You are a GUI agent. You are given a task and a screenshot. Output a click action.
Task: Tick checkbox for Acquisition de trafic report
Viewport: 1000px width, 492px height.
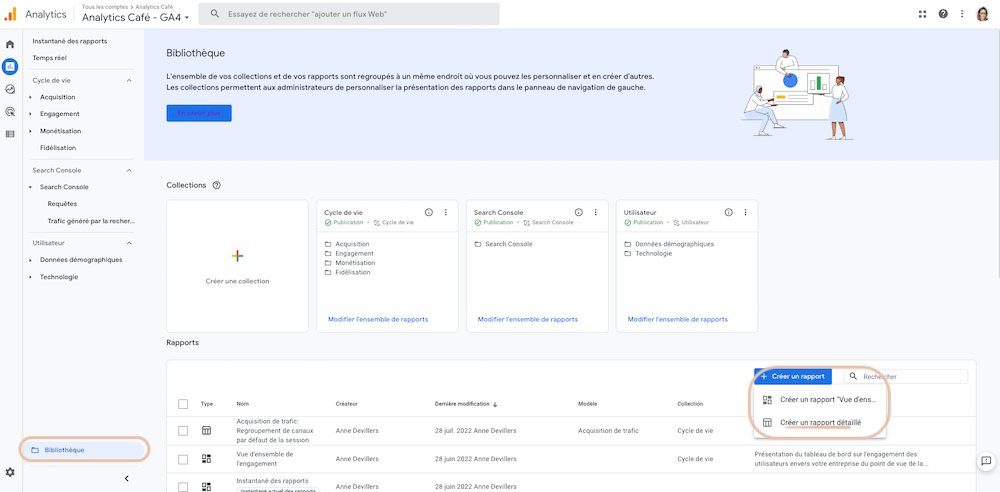[x=184, y=431]
